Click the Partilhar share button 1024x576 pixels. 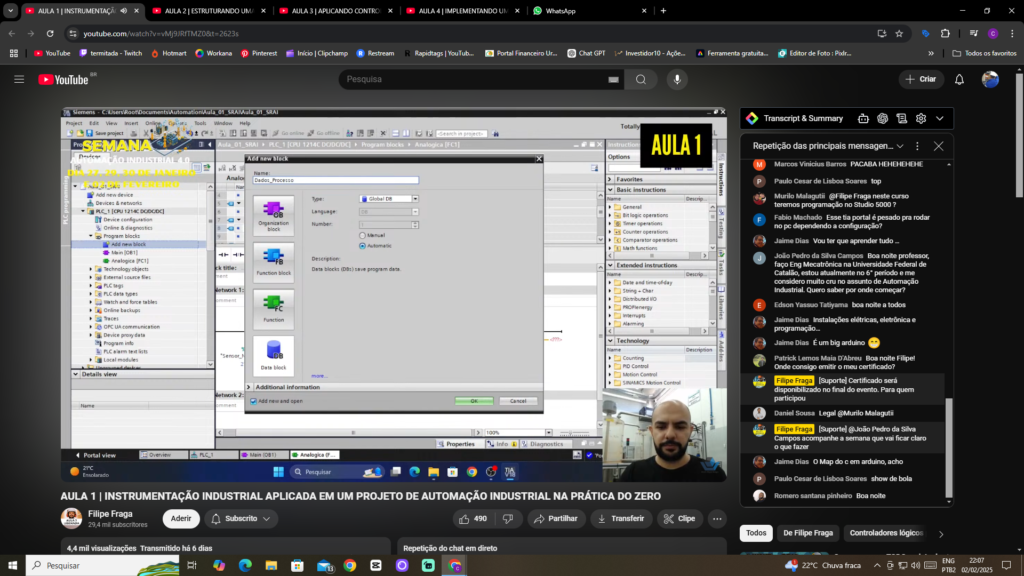556,519
